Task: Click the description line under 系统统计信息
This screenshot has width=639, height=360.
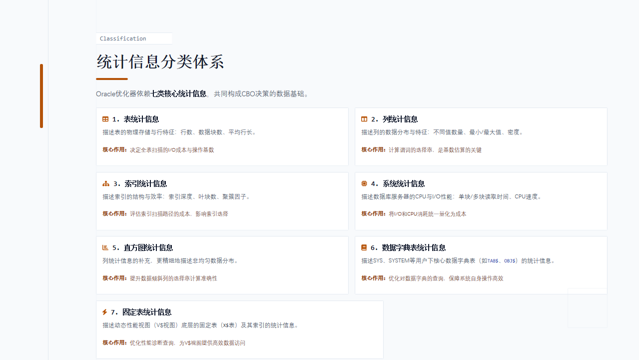Action: click(x=452, y=197)
